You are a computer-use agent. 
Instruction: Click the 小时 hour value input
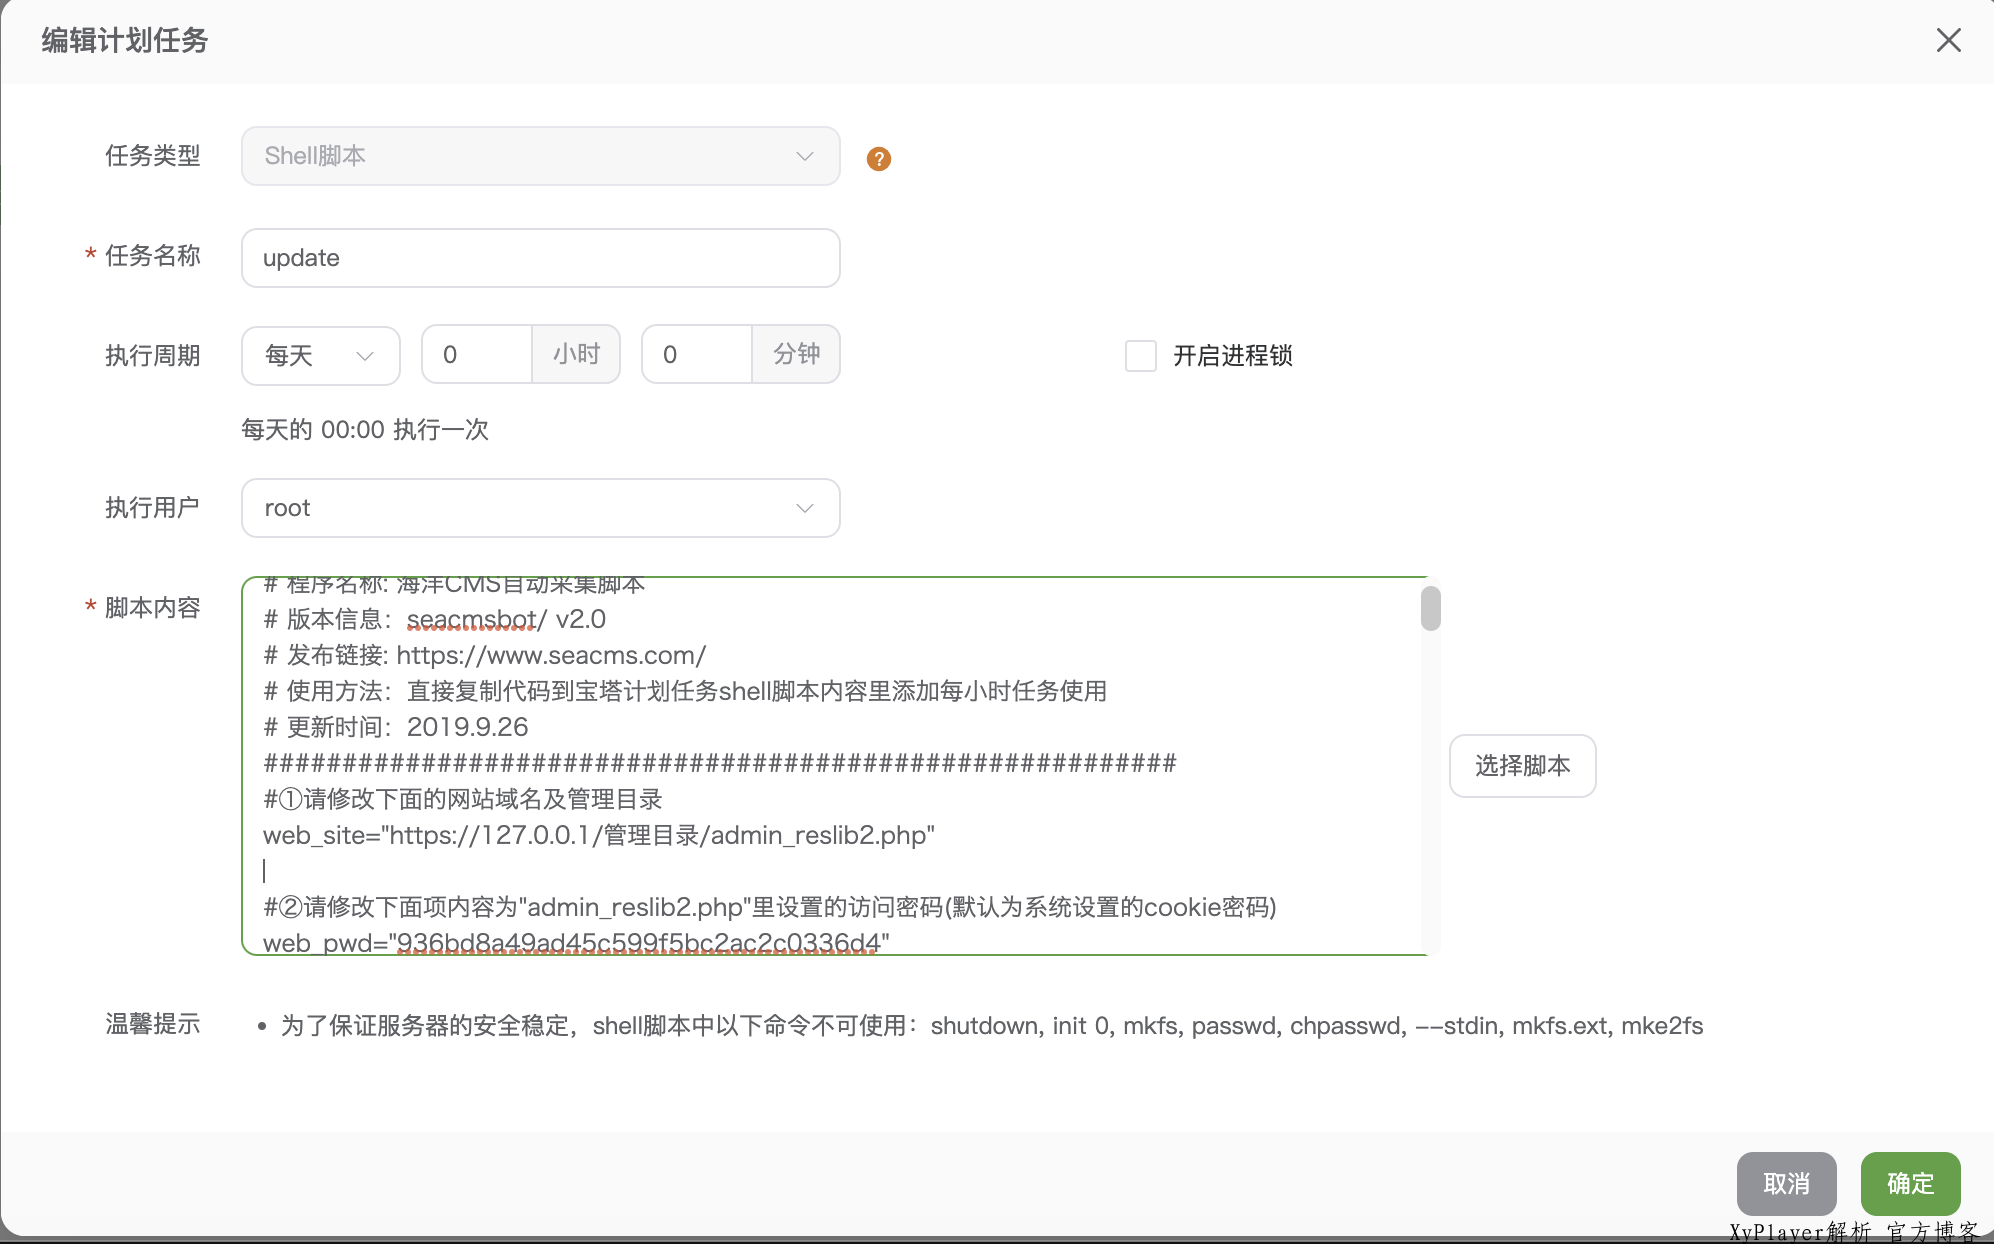tap(477, 355)
